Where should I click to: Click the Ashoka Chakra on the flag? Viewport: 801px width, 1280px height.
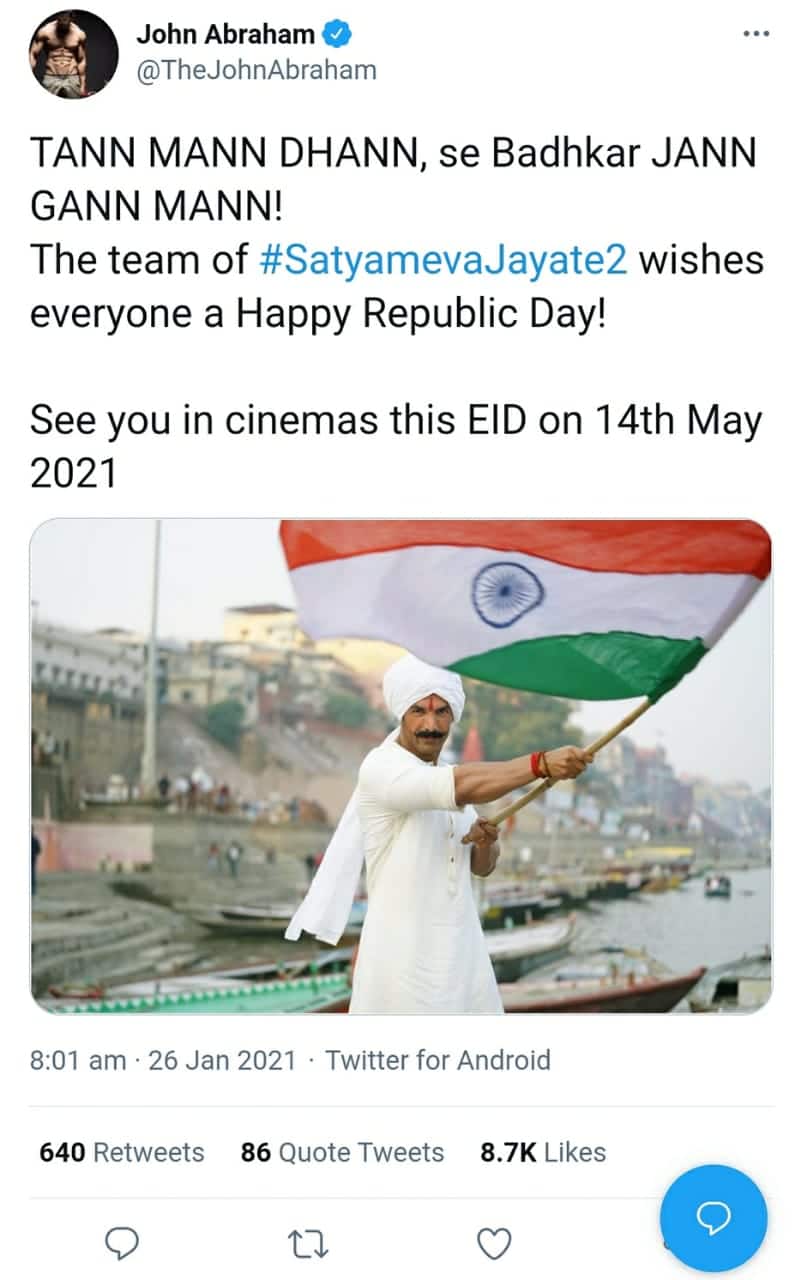[507, 595]
